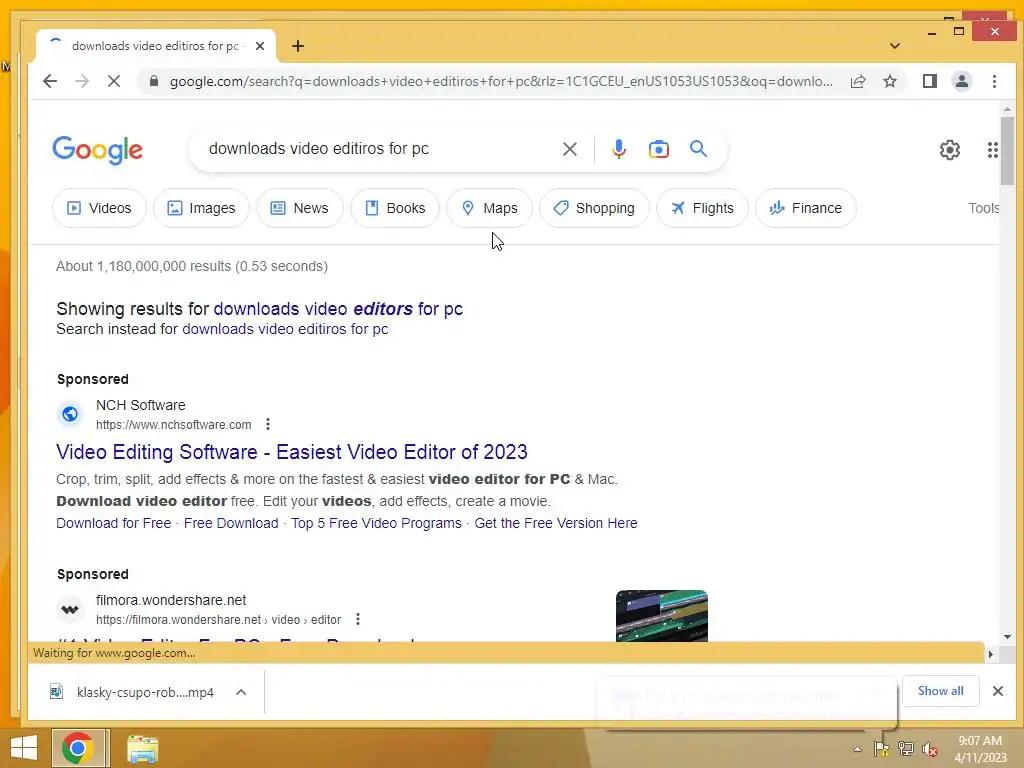Expand download item options chevron
This screenshot has height=768, width=1024.
point(241,692)
